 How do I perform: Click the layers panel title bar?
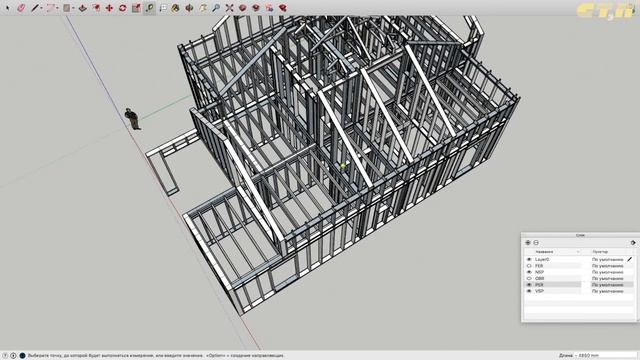580,235
